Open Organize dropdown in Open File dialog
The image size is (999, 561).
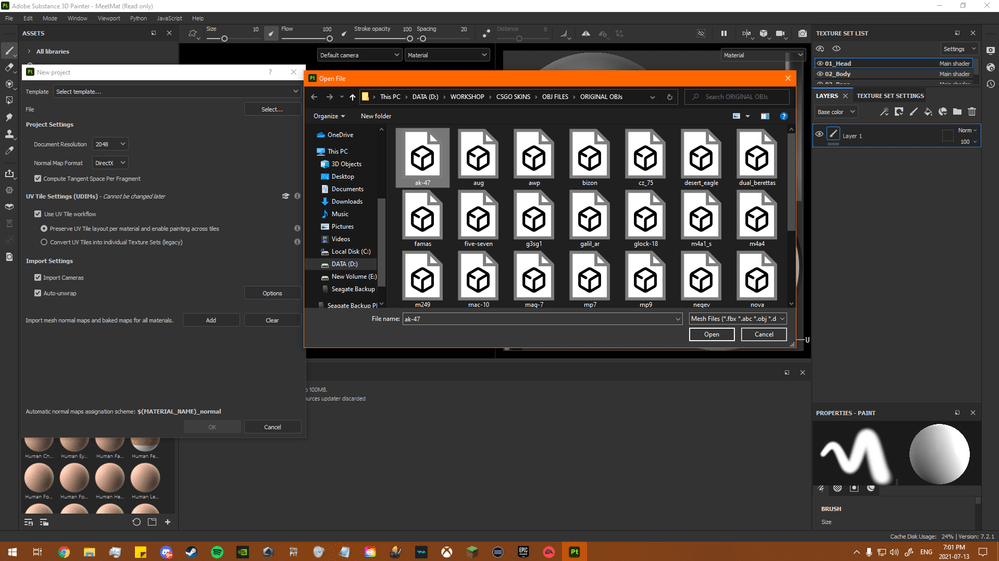coord(329,116)
